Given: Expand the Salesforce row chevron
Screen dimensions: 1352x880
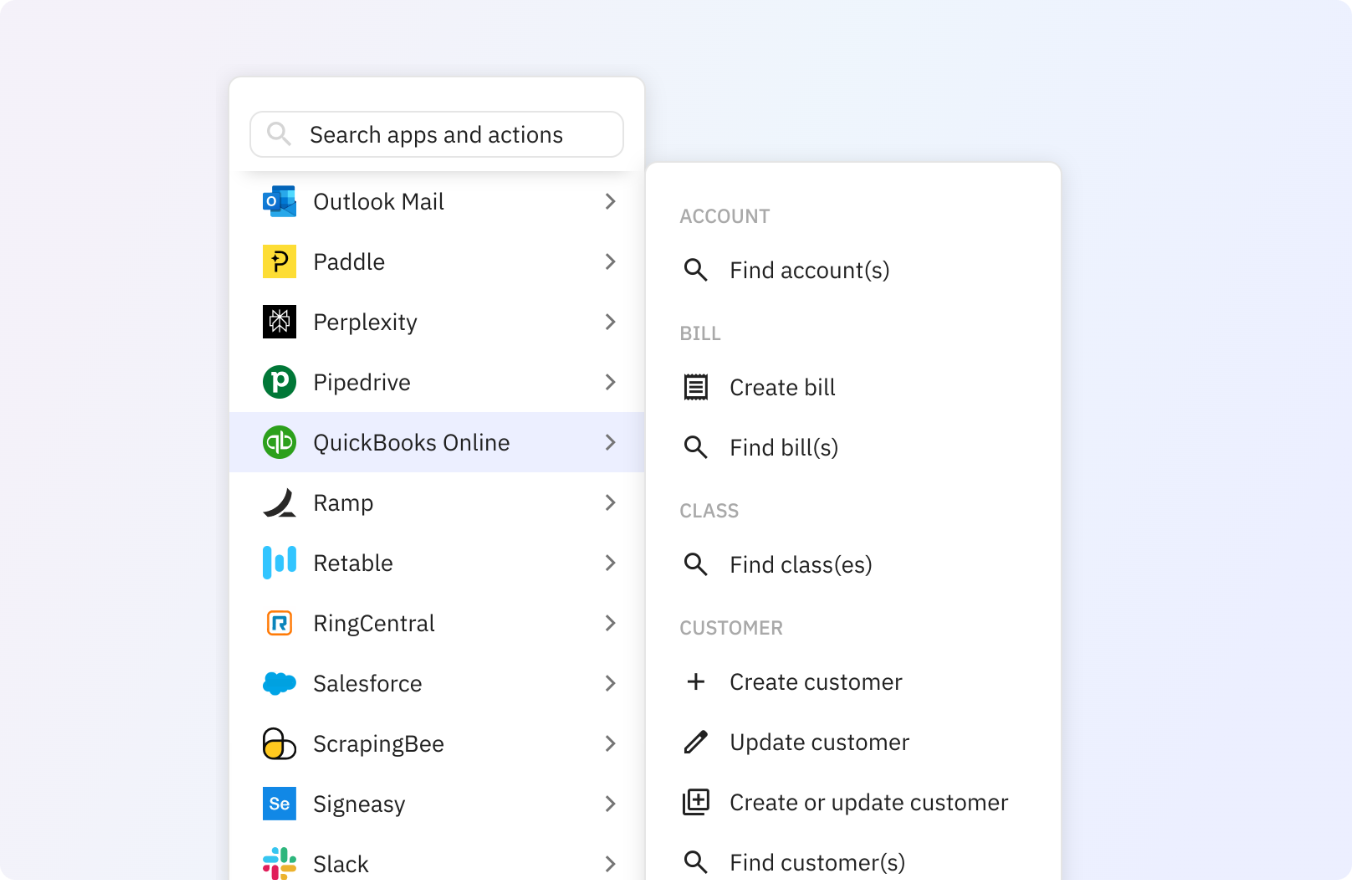Looking at the screenshot, I should [610, 683].
